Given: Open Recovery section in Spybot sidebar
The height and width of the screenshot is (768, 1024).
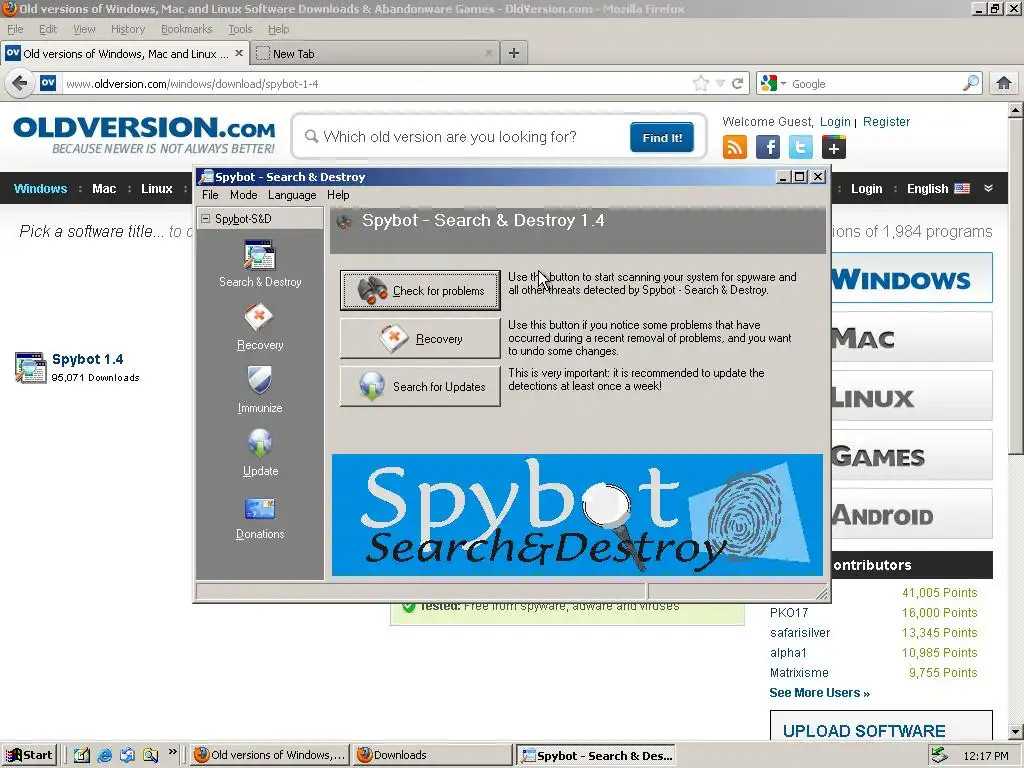Looking at the screenshot, I should point(260,327).
